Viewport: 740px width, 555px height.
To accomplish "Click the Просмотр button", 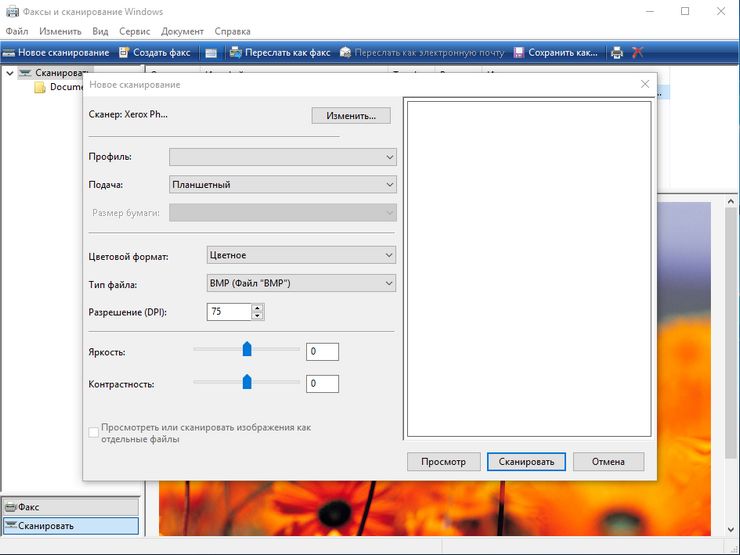I will 444,462.
